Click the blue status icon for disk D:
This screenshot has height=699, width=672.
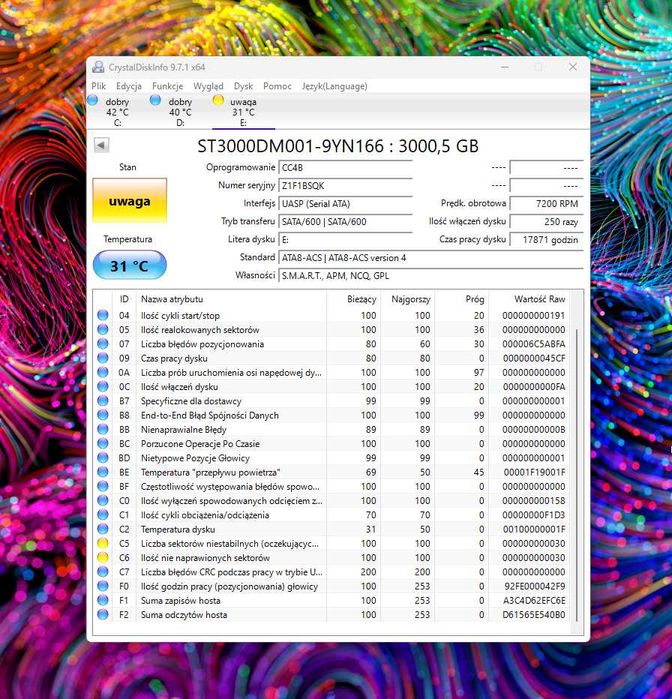155,100
